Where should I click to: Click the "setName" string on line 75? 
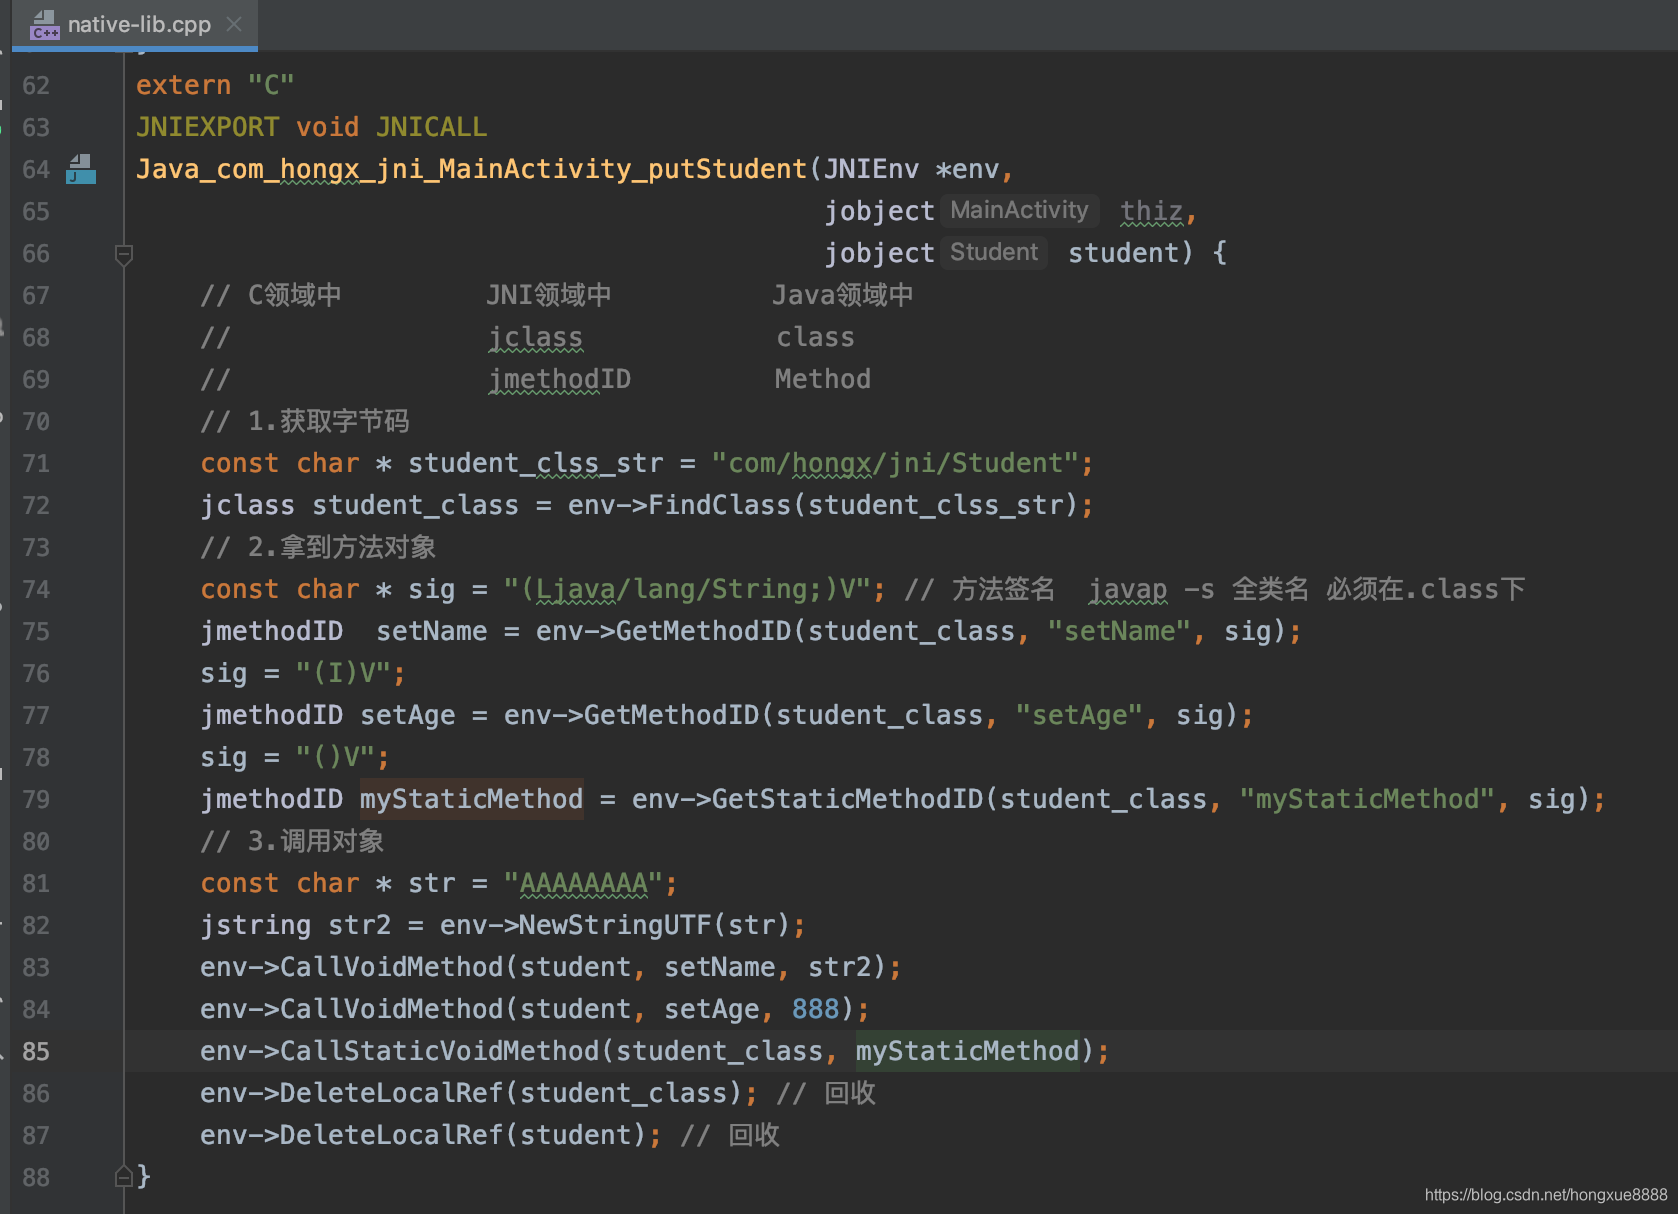[x=1119, y=631]
